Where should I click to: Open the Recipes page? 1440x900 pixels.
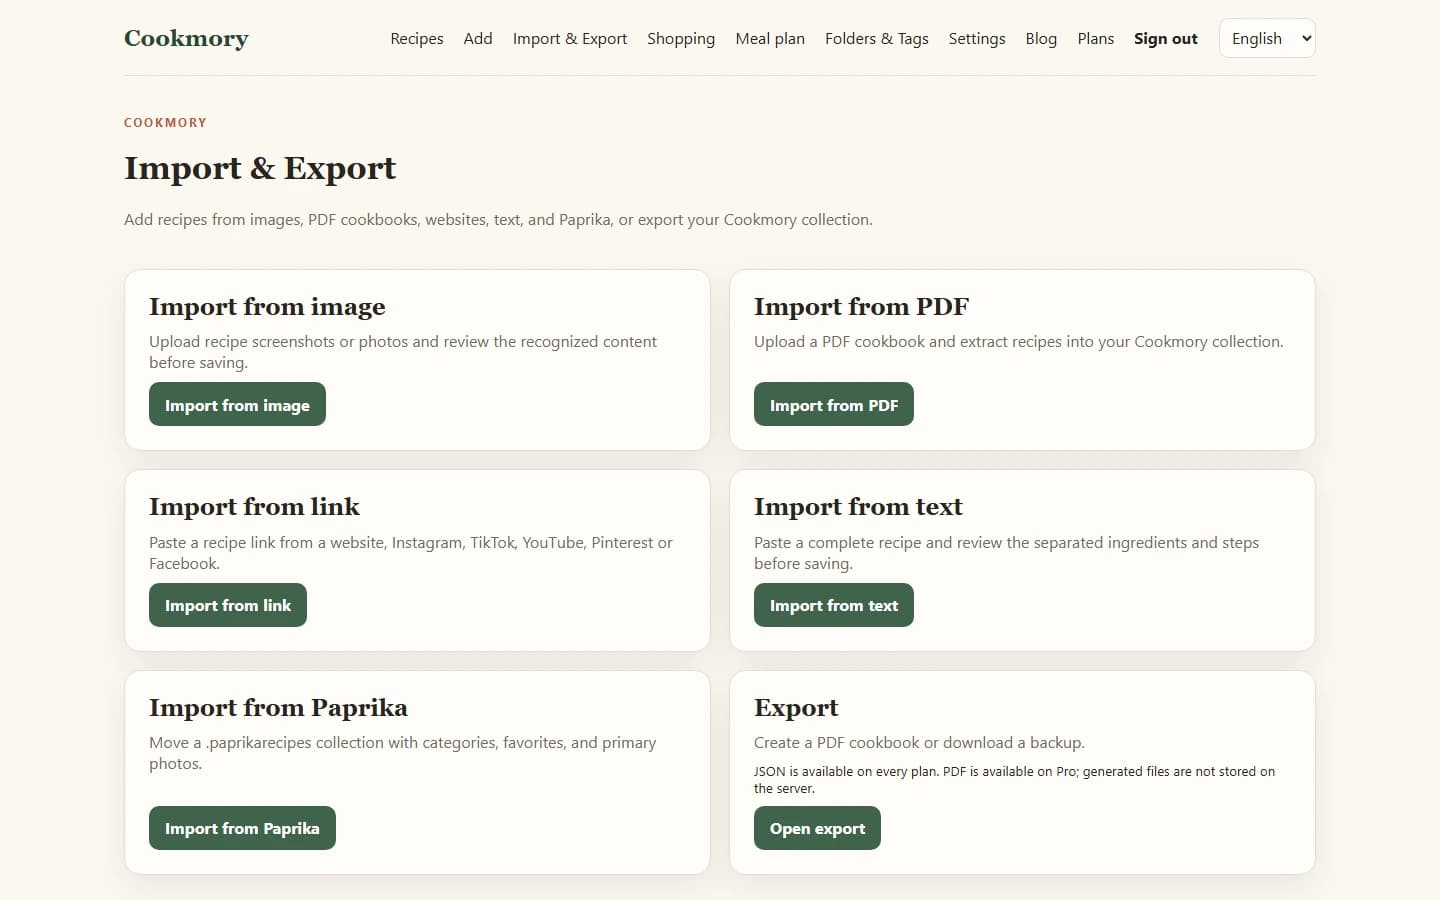click(417, 38)
